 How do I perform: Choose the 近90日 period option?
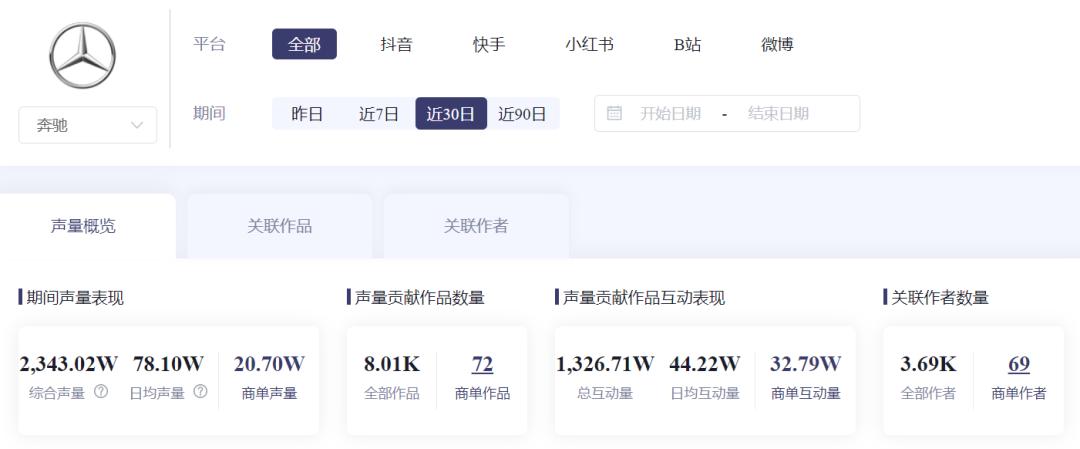click(522, 114)
